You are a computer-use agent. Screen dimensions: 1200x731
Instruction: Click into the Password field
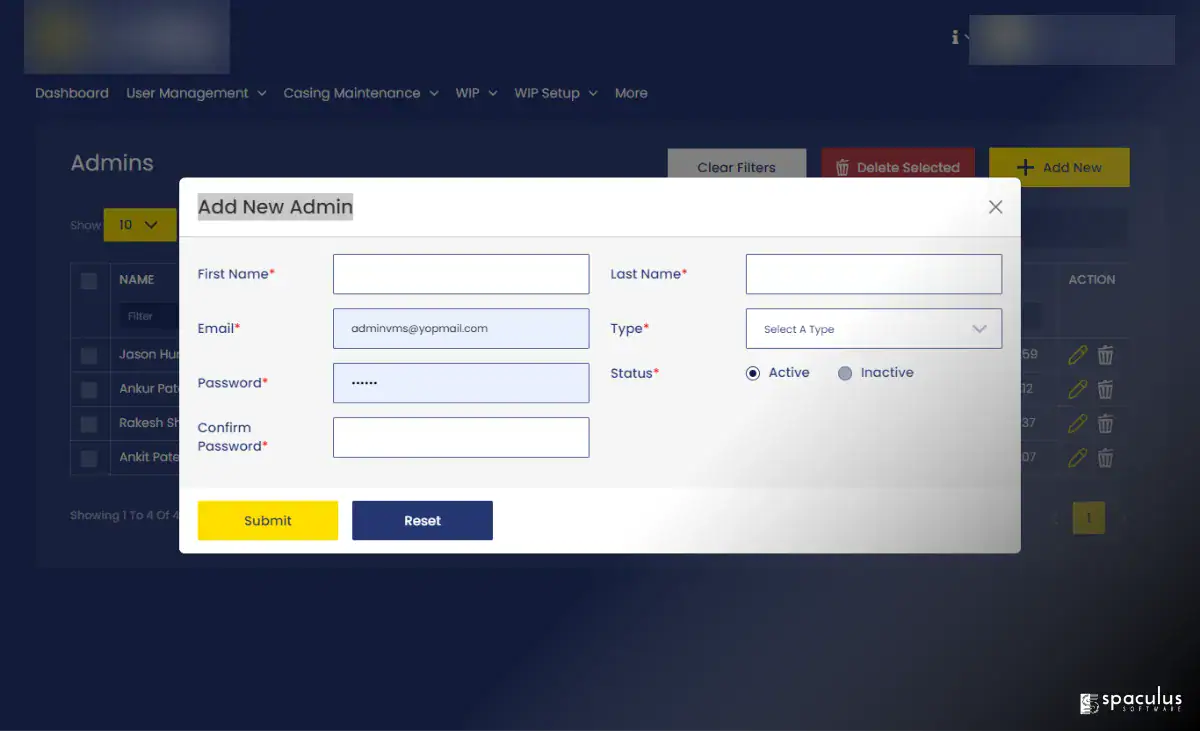(x=461, y=383)
